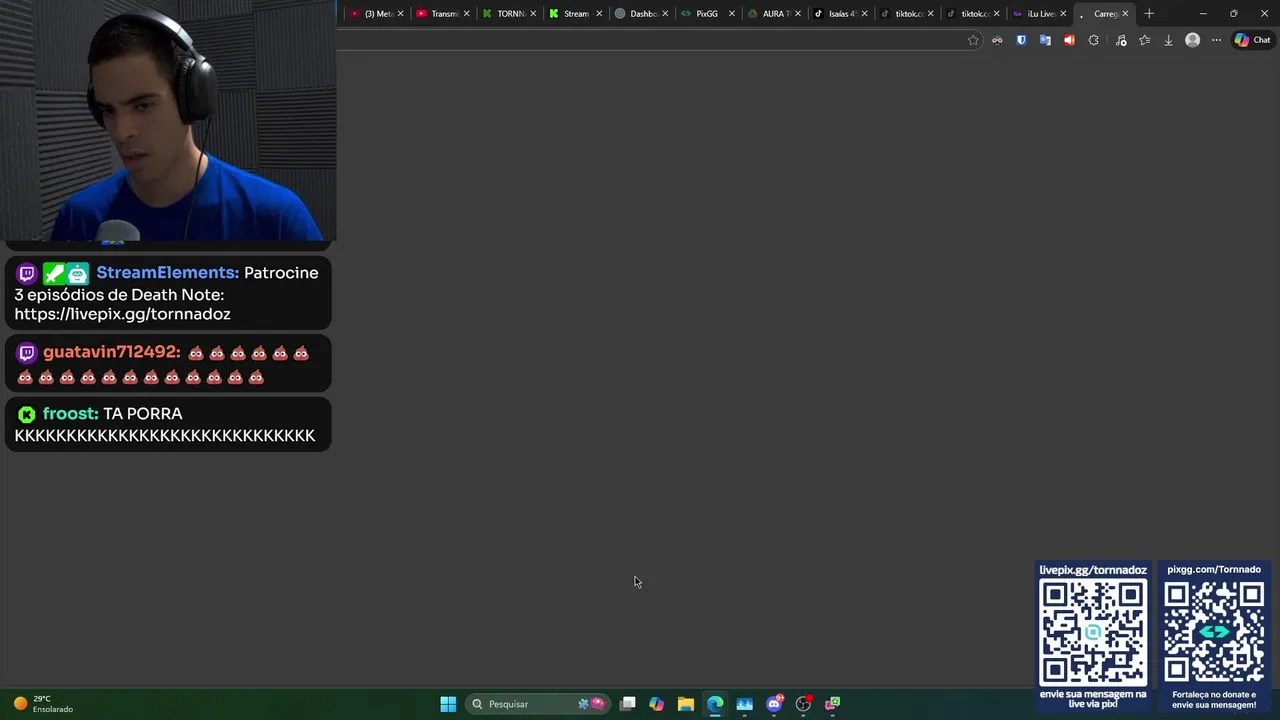Click the froost username in chat
This screenshot has height=720, width=1280.
point(70,413)
